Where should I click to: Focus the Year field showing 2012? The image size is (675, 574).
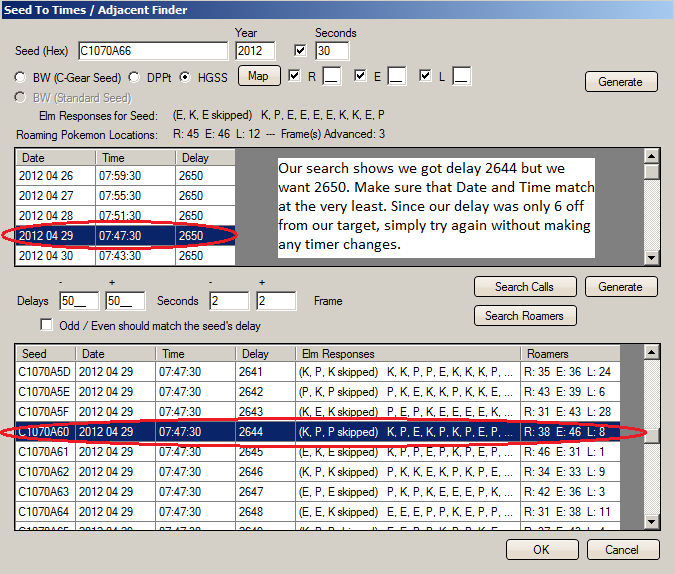(255, 51)
